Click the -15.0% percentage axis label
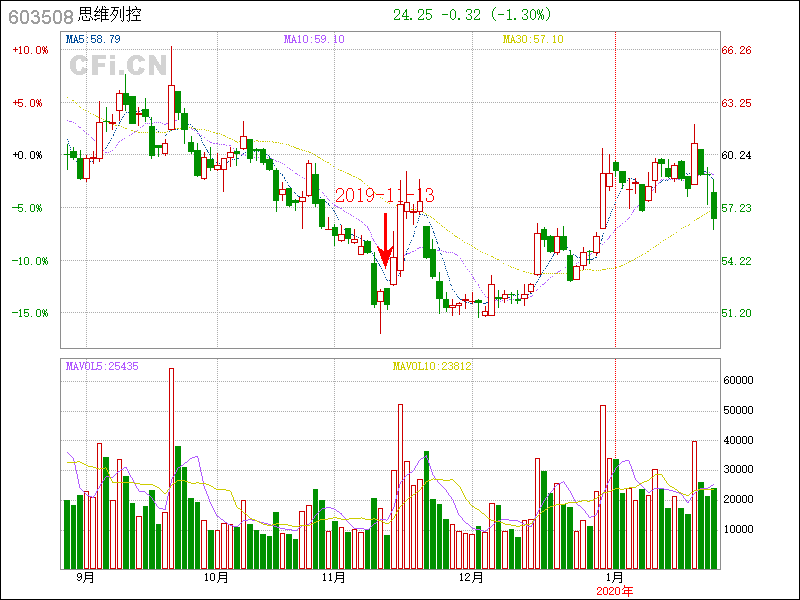800x600 pixels. pyautogui.click(x=29, y=313)
